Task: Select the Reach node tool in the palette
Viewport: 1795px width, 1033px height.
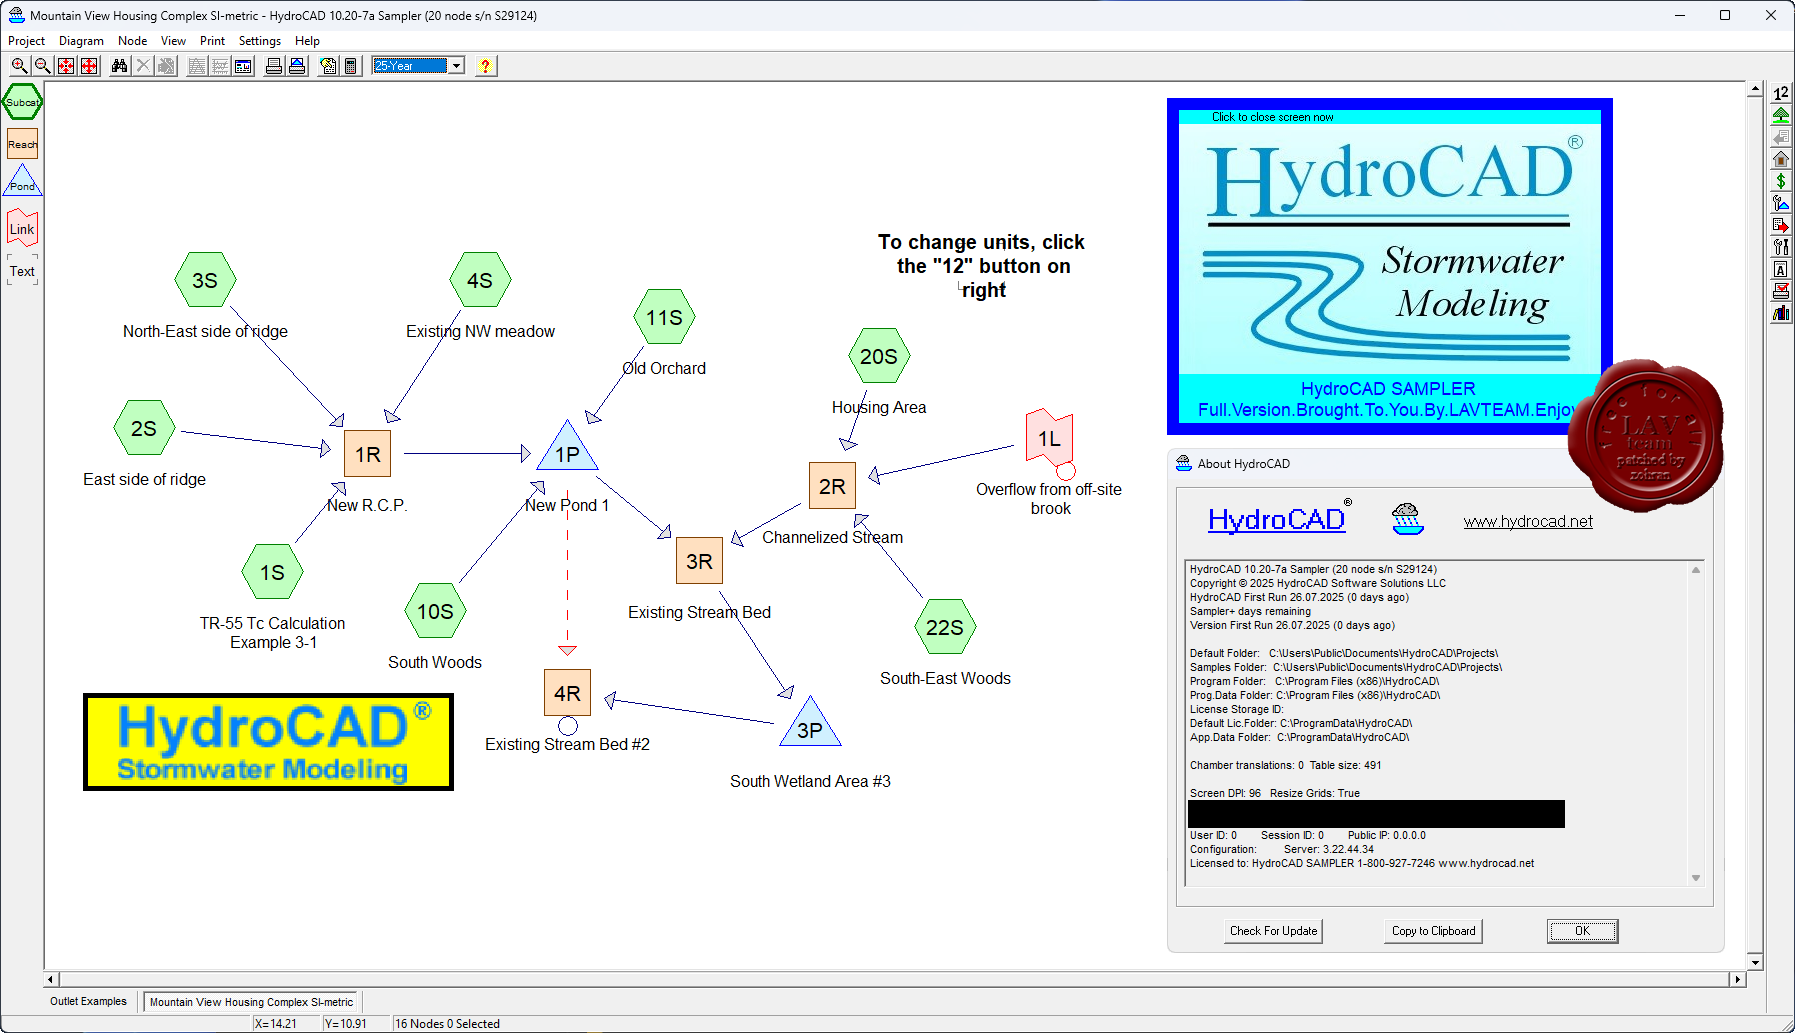Action: [x=22, y=144]
